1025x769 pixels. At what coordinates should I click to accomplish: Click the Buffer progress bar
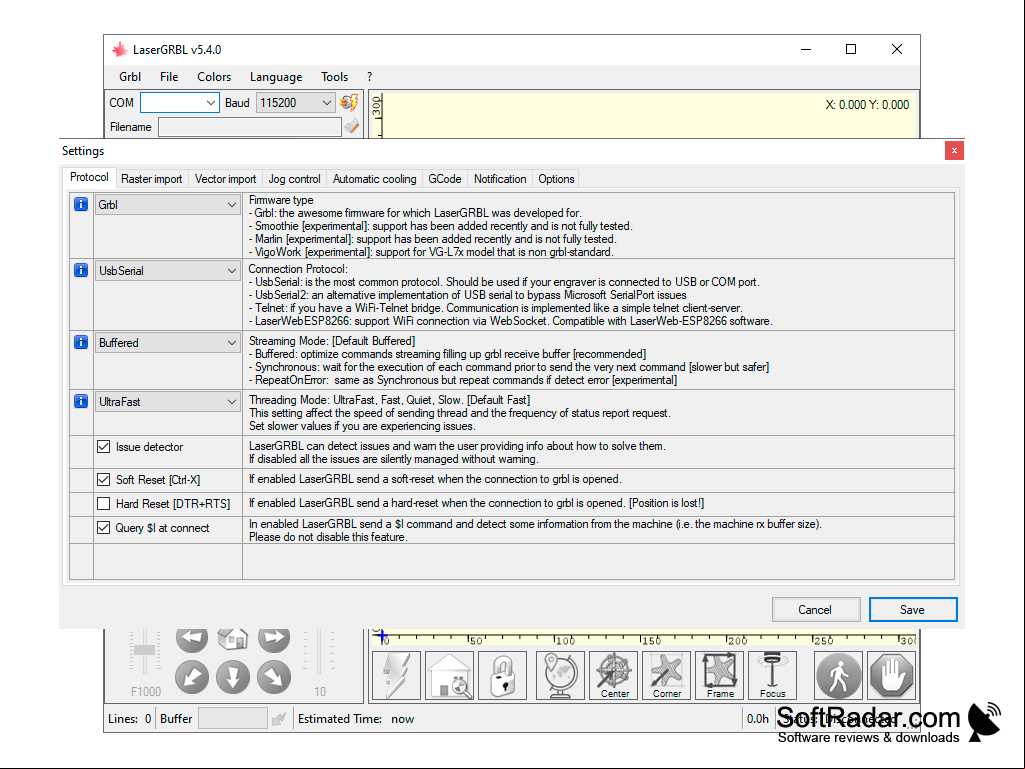point(233,719)
